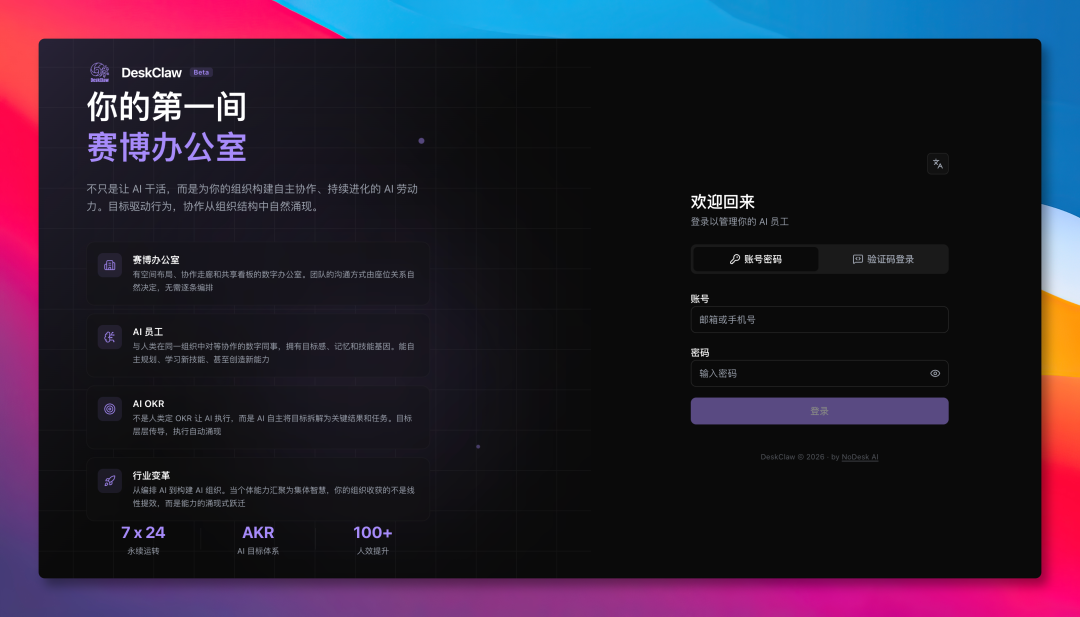Click the spiral target icon beside AI OKR

coord(109,408)
